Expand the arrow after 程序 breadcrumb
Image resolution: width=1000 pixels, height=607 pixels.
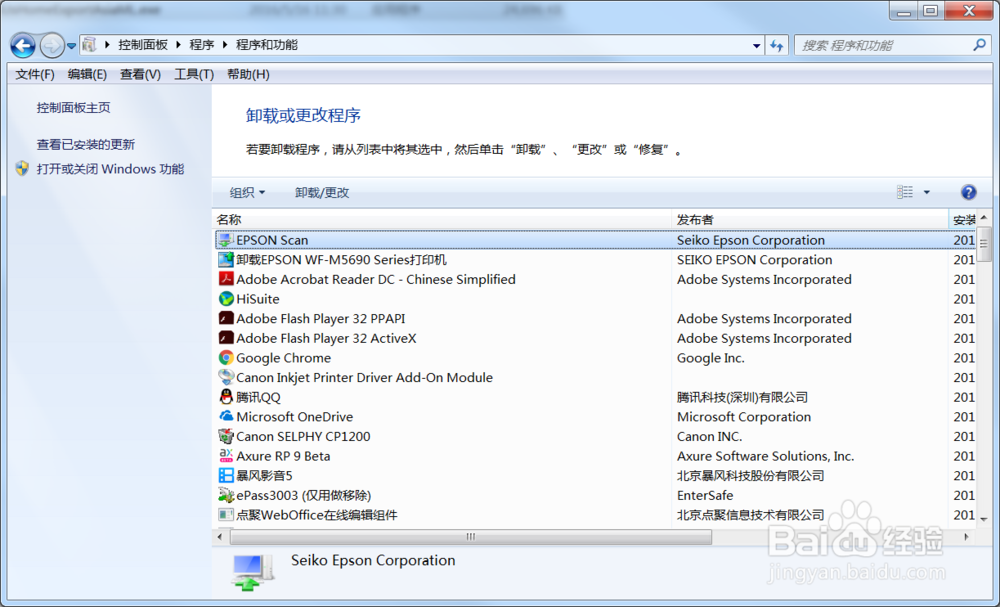225,45
